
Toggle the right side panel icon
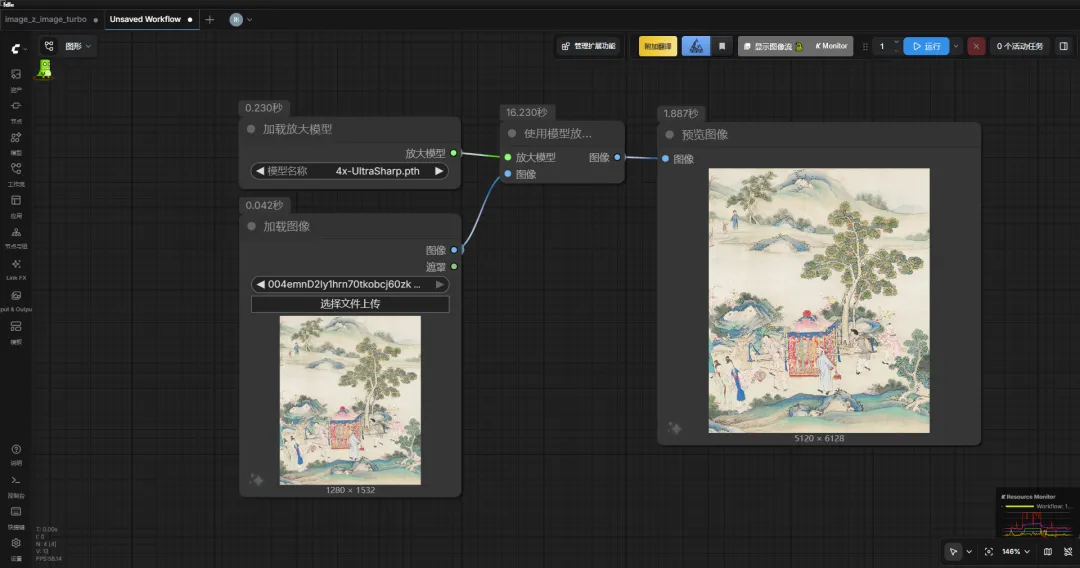[x=1063, y=46]
